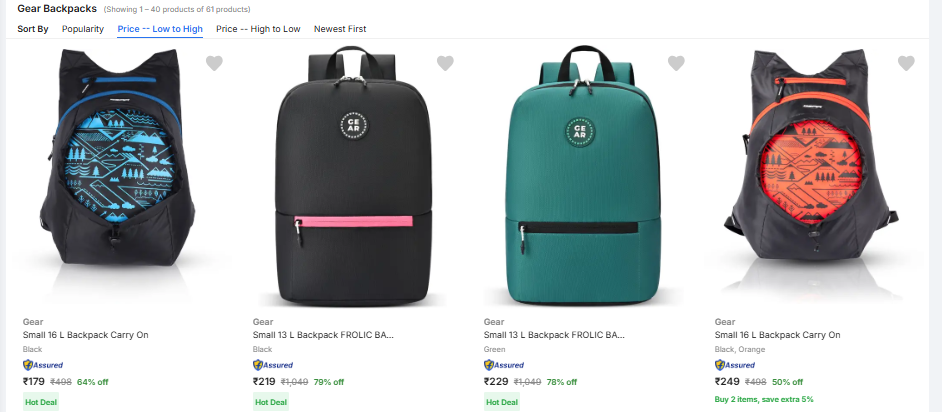The width and height of the screenshot is (942, 412).
Task: Open the Small 13 L Backpack FROLIC title priced ₹219
Action: click(x=323, y=335)
